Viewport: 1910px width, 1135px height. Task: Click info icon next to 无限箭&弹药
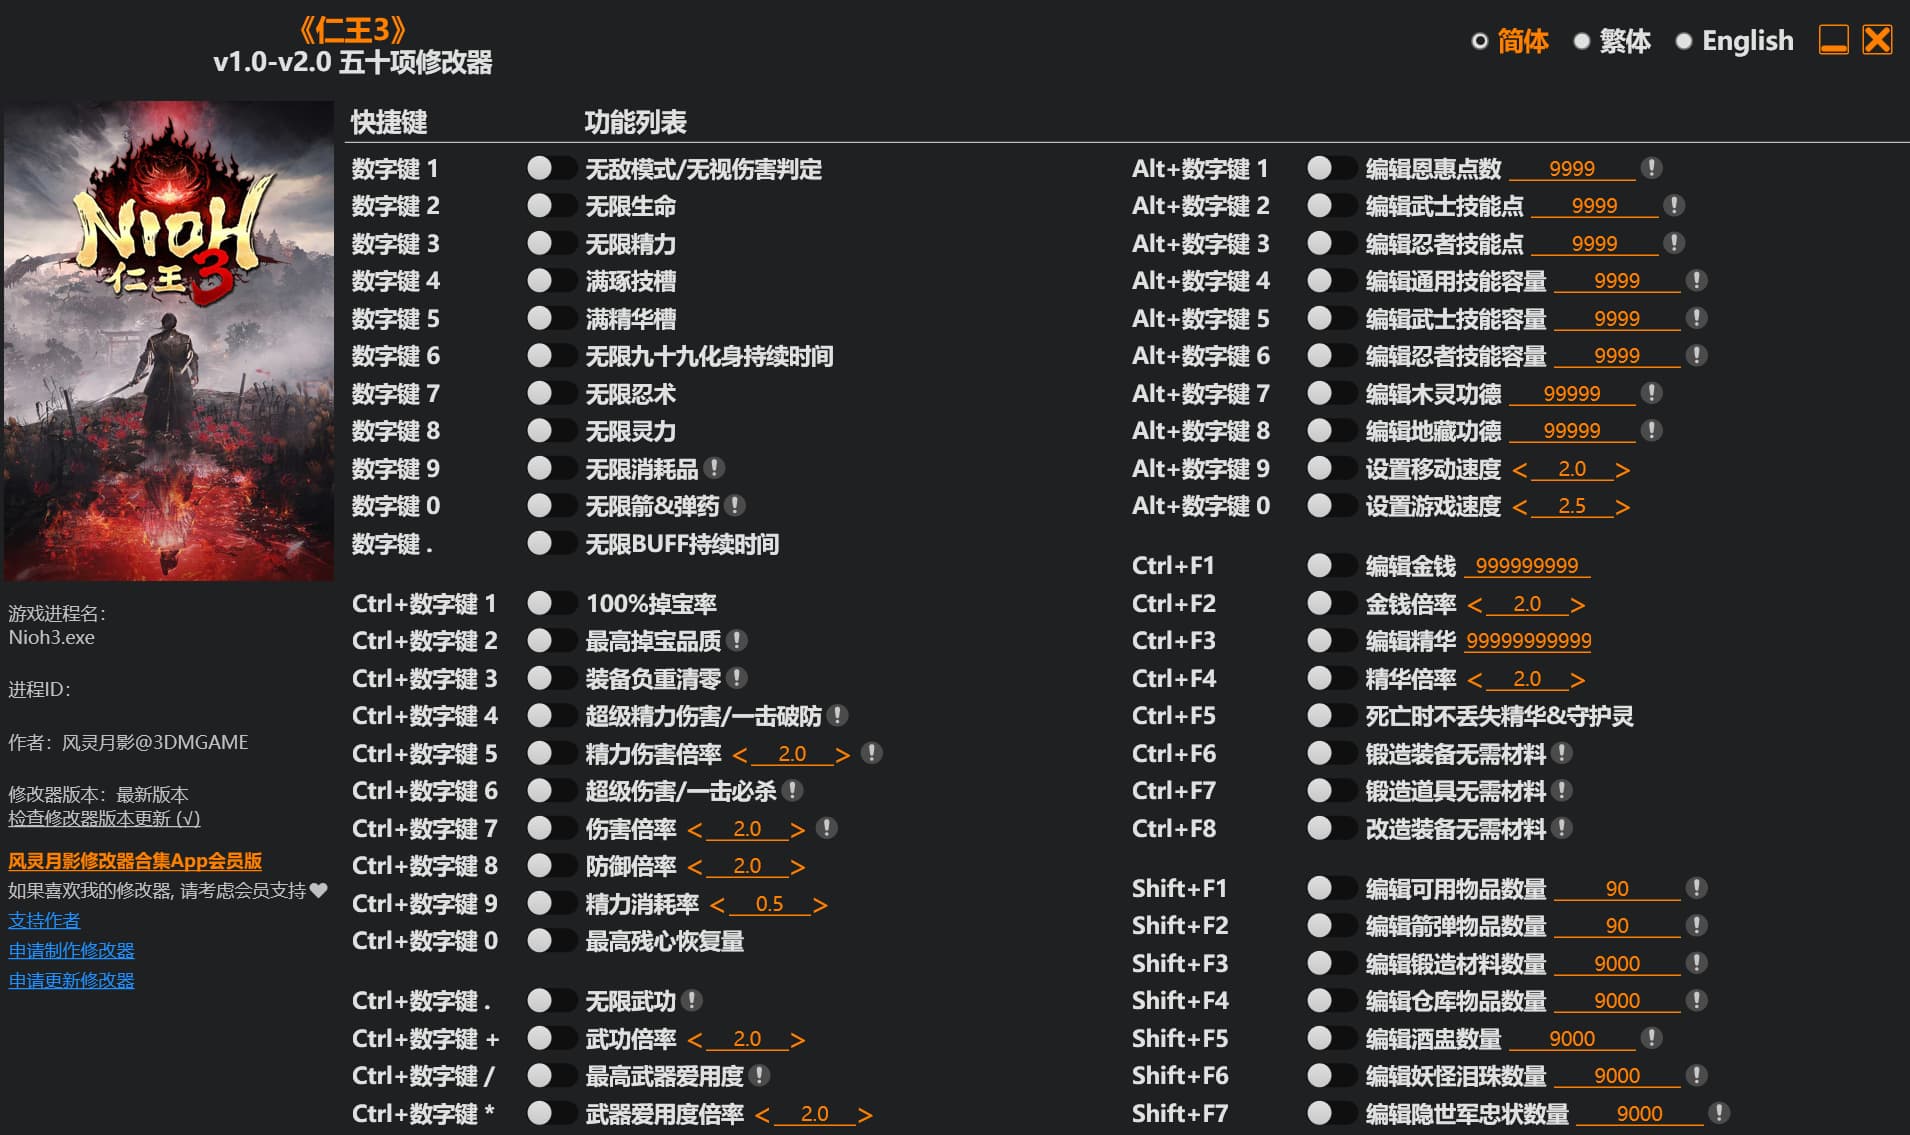coord(735,506)
